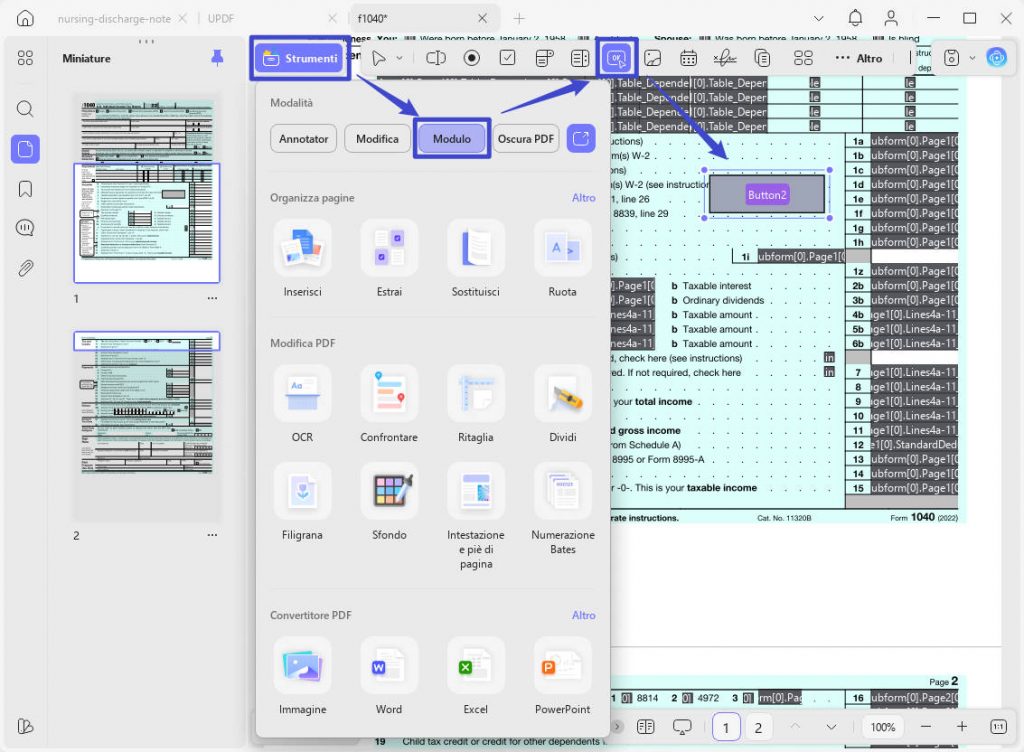
Task: Zoom in with plus button
Action: (x=962, y=727)
